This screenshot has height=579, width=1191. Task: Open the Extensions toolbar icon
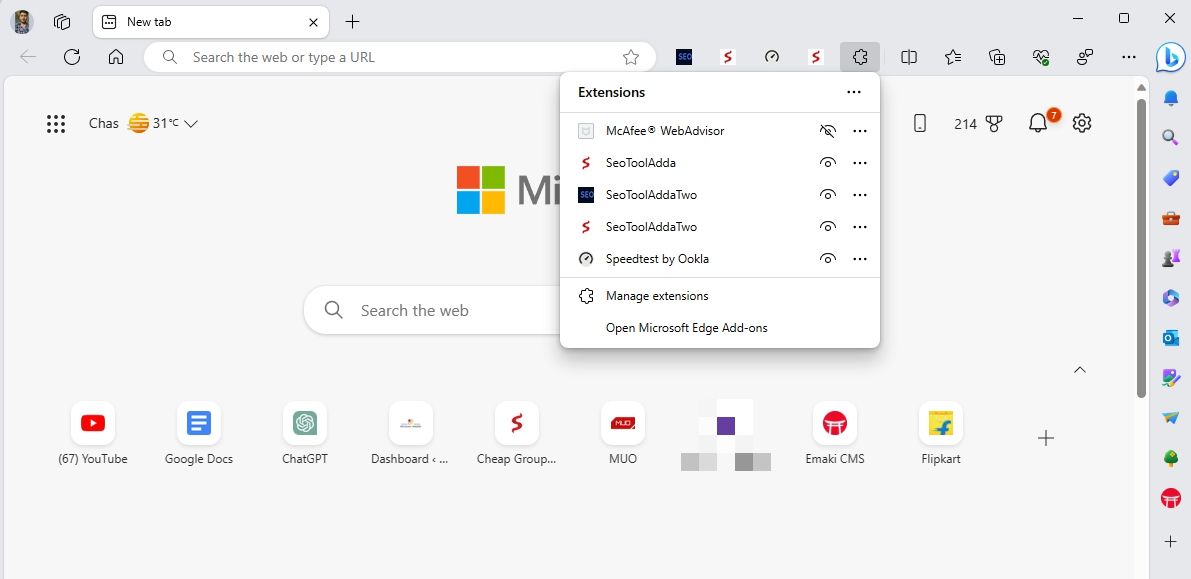pos(860,57)
